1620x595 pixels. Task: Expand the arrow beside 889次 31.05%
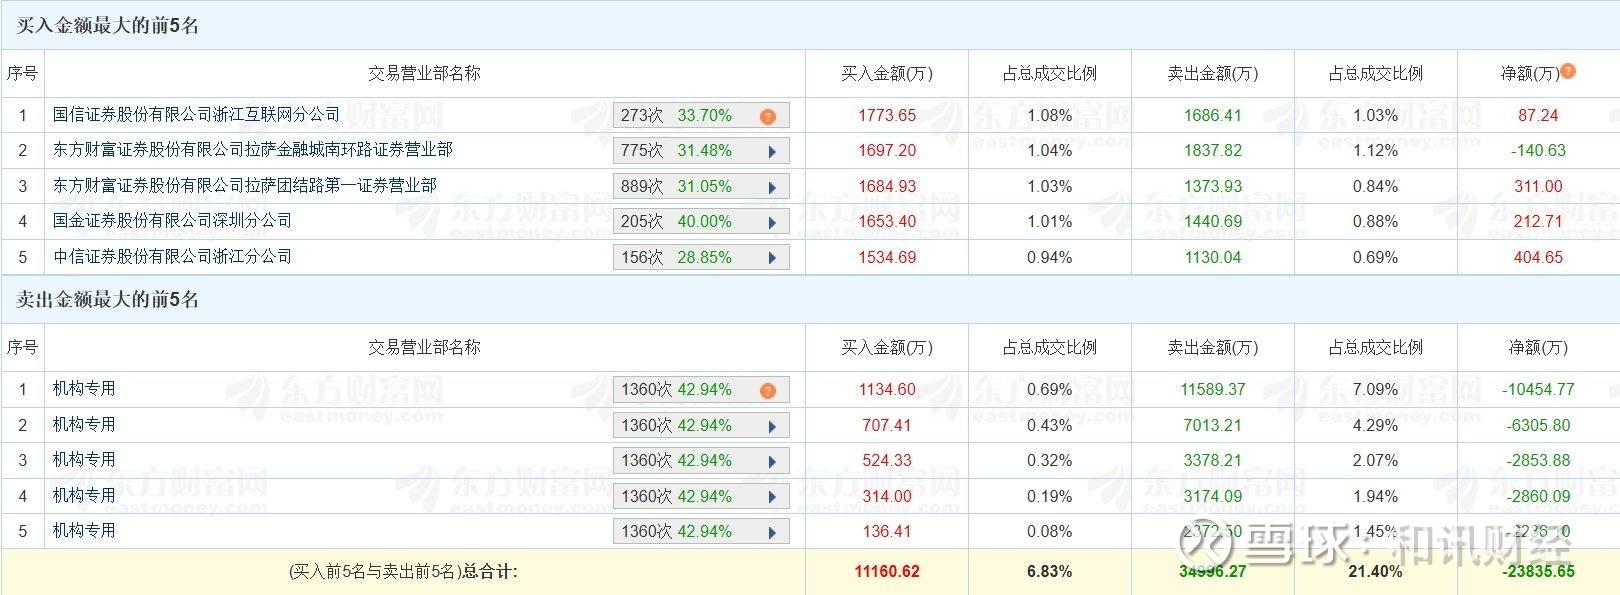coord(772,187)
